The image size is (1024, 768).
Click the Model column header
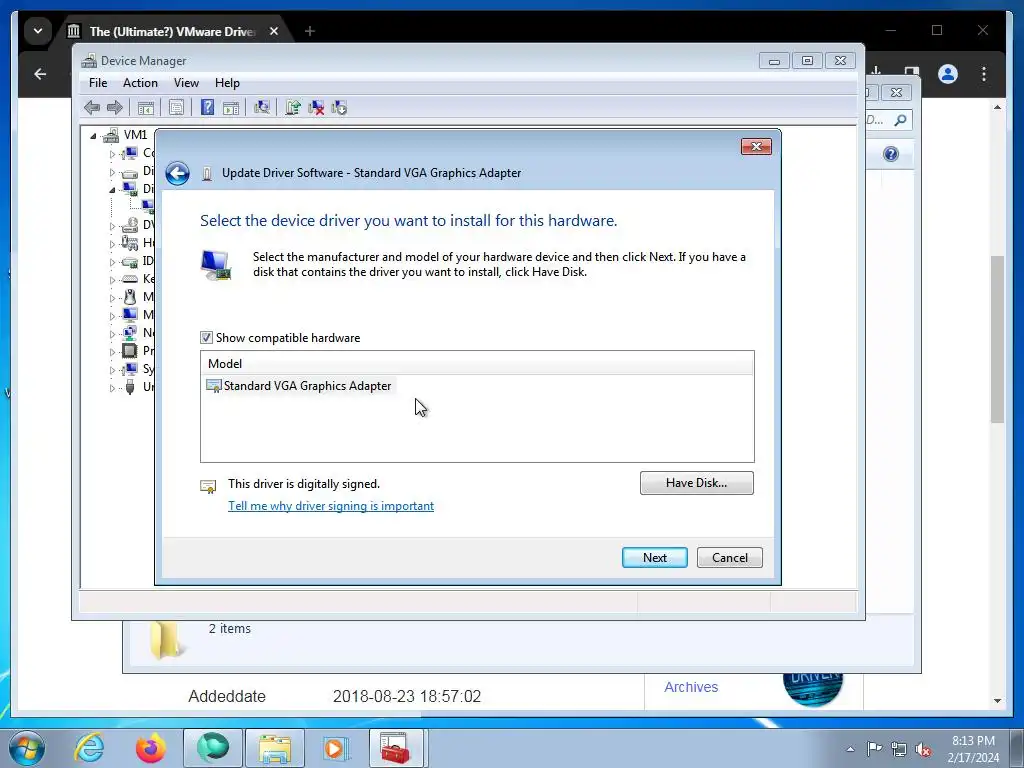coord(477,364)
